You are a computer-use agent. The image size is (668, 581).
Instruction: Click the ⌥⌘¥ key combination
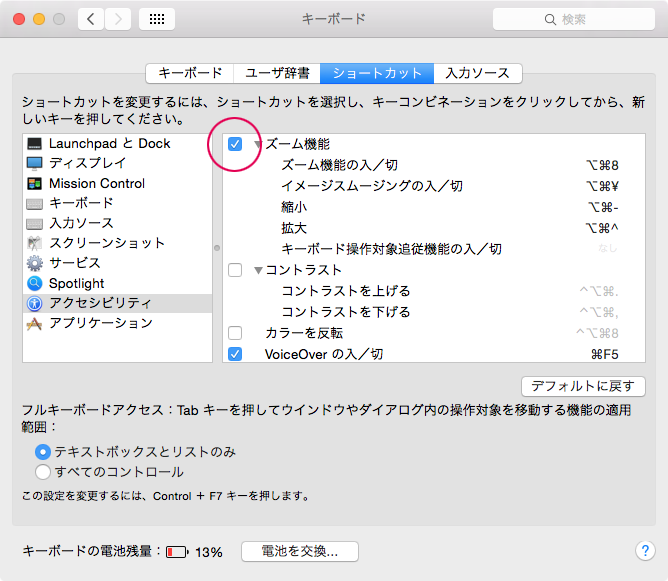602,186
